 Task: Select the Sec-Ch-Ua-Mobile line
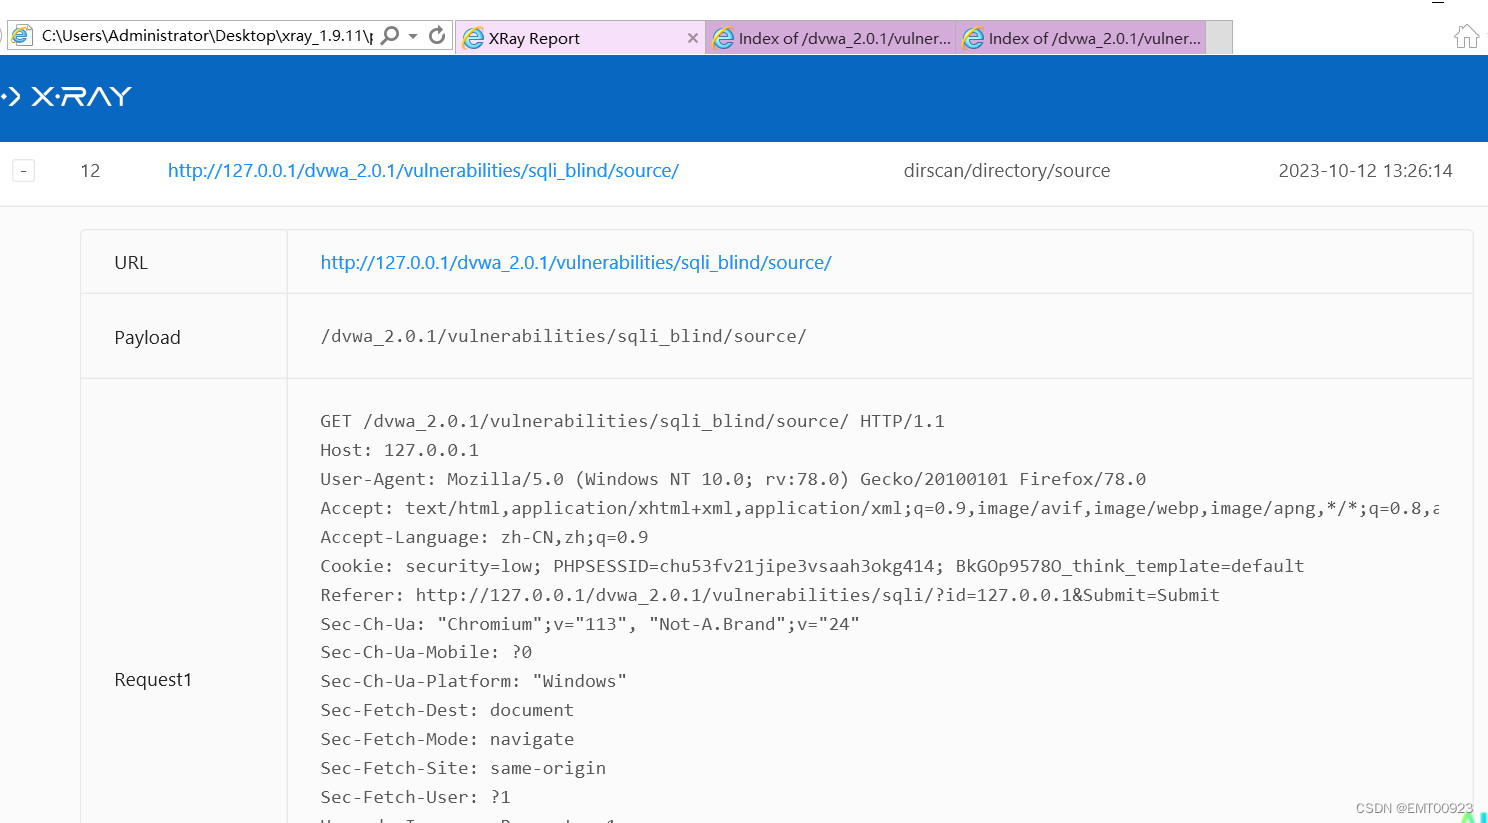426,652
